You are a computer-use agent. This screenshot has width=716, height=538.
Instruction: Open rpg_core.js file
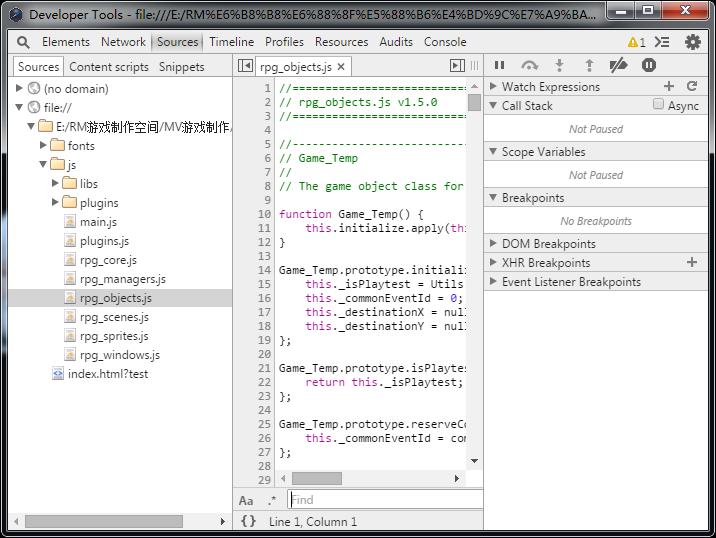click(108, 260)
